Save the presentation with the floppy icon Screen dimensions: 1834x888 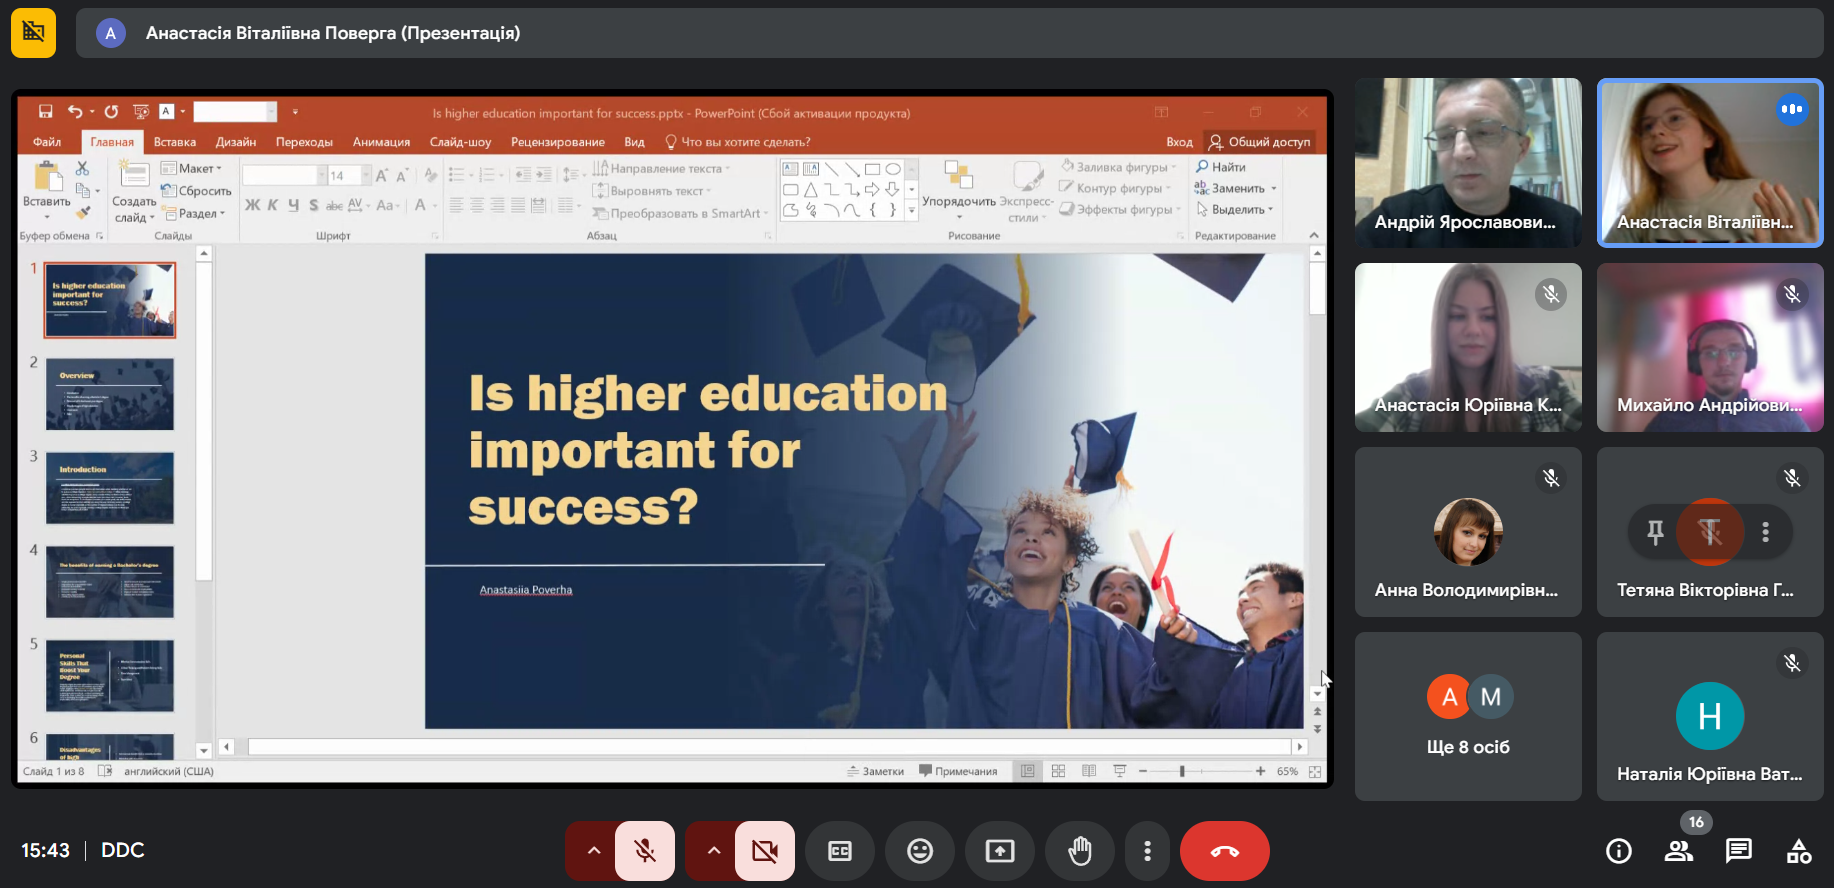[45, 112]
